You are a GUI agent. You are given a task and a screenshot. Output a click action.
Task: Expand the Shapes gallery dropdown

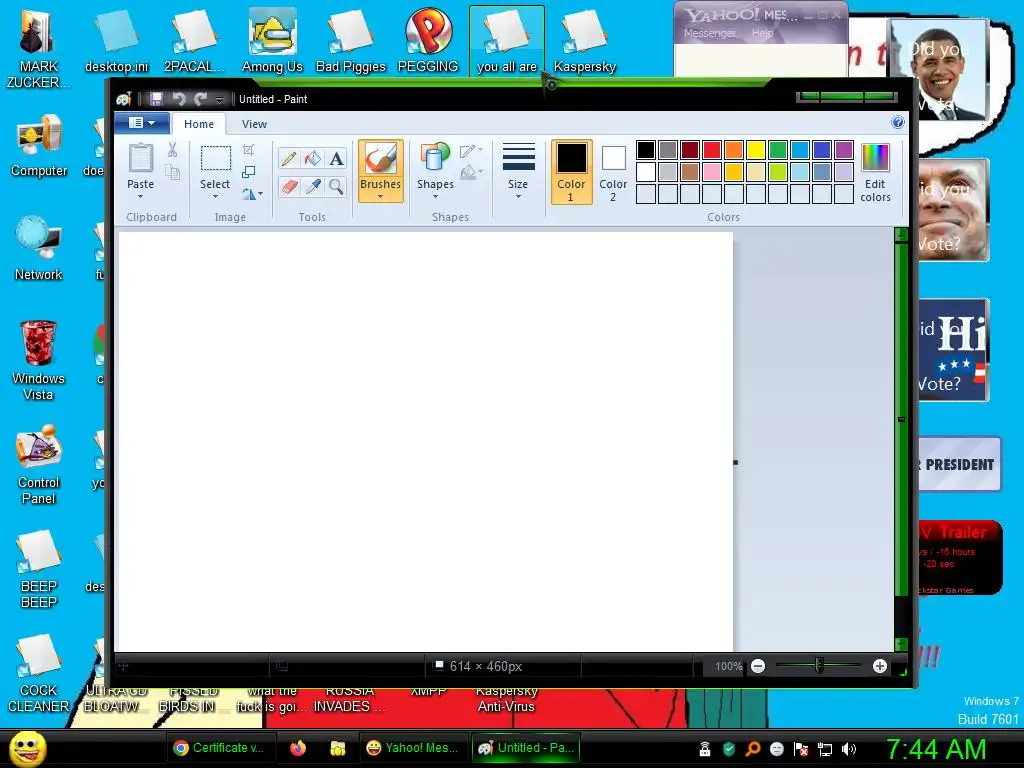pyautogui.click(x=435, y=197)
